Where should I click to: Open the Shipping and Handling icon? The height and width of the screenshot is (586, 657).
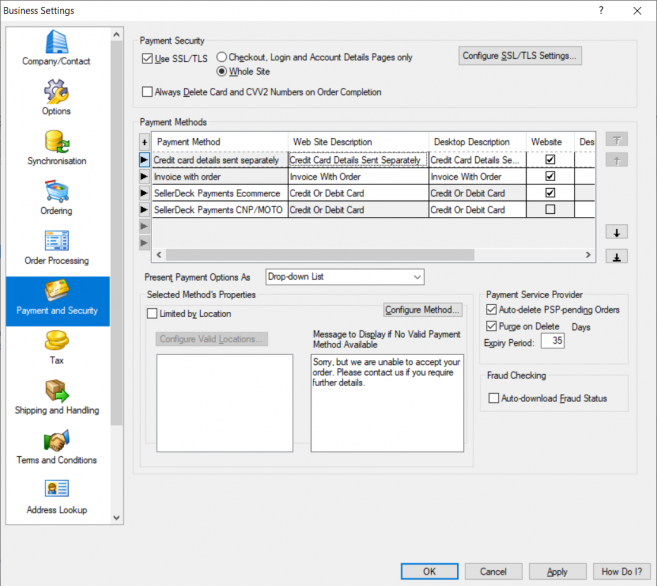(x=56, y=392)
